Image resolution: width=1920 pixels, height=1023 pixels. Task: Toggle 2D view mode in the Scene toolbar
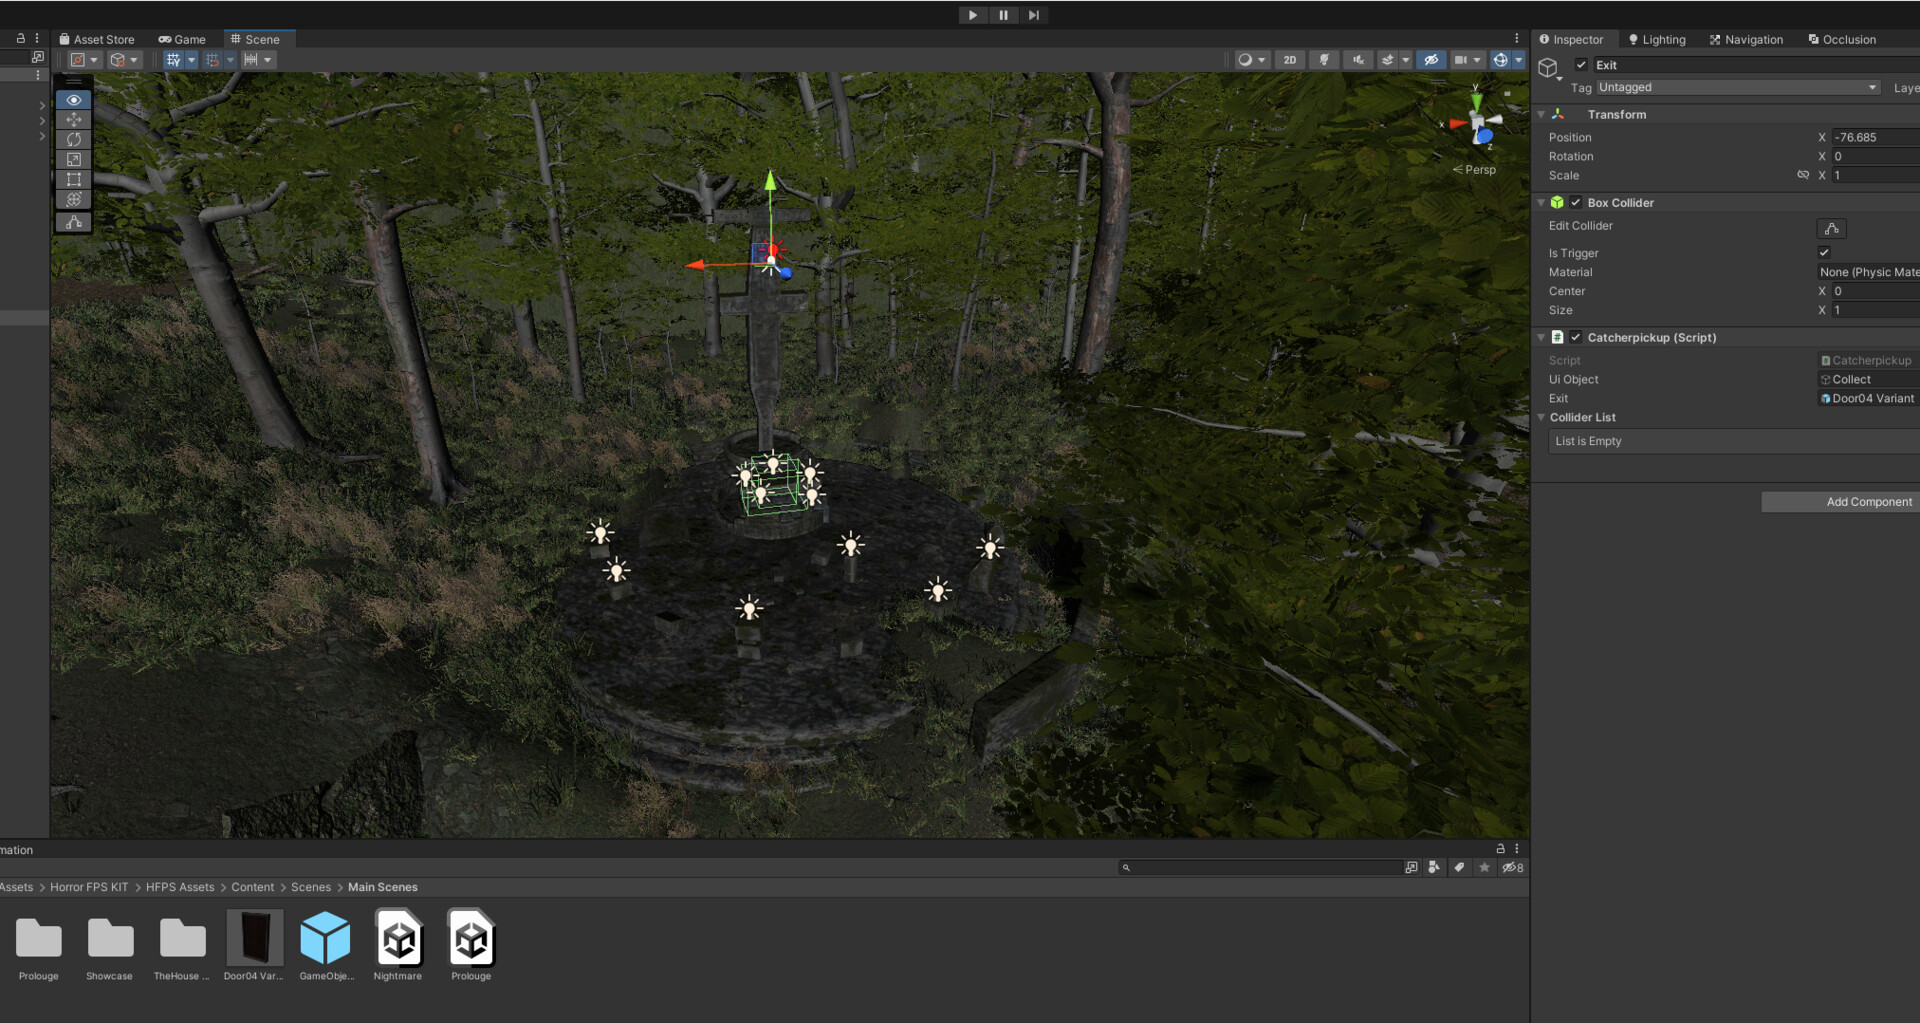pos(1289,59)
